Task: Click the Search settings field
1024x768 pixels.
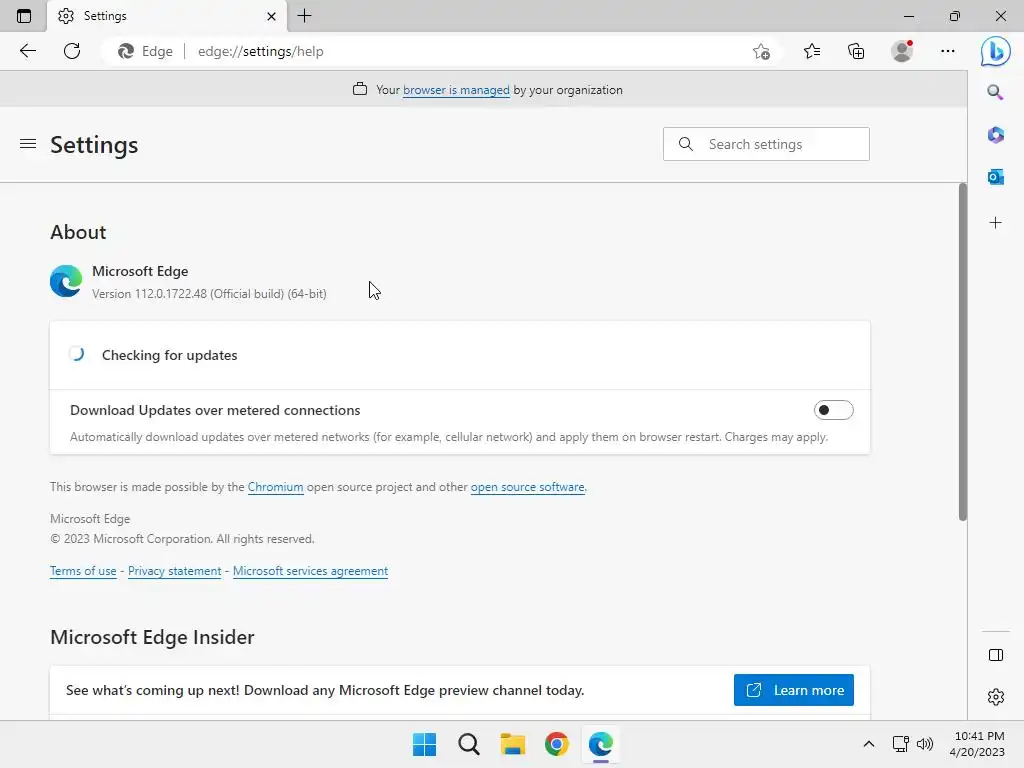Action: point(766,144)
